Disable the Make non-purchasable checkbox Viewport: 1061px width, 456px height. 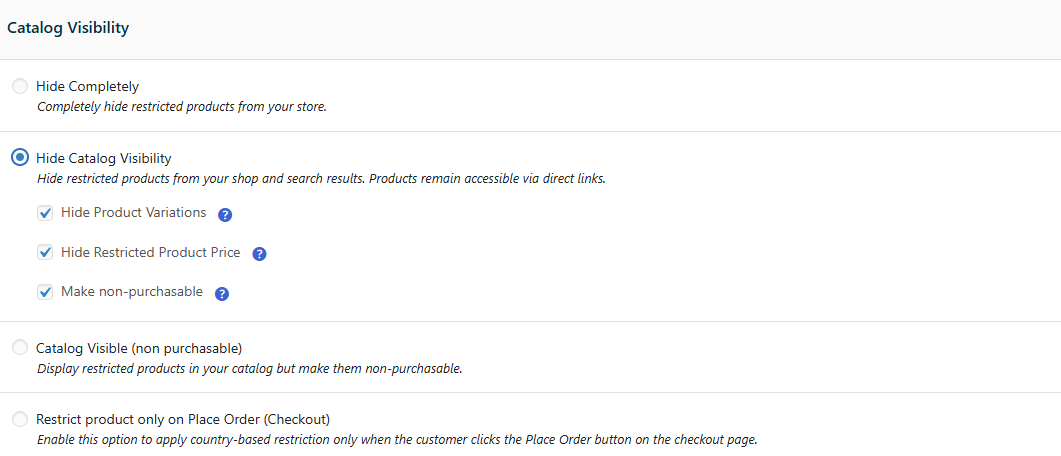[45, 293]
